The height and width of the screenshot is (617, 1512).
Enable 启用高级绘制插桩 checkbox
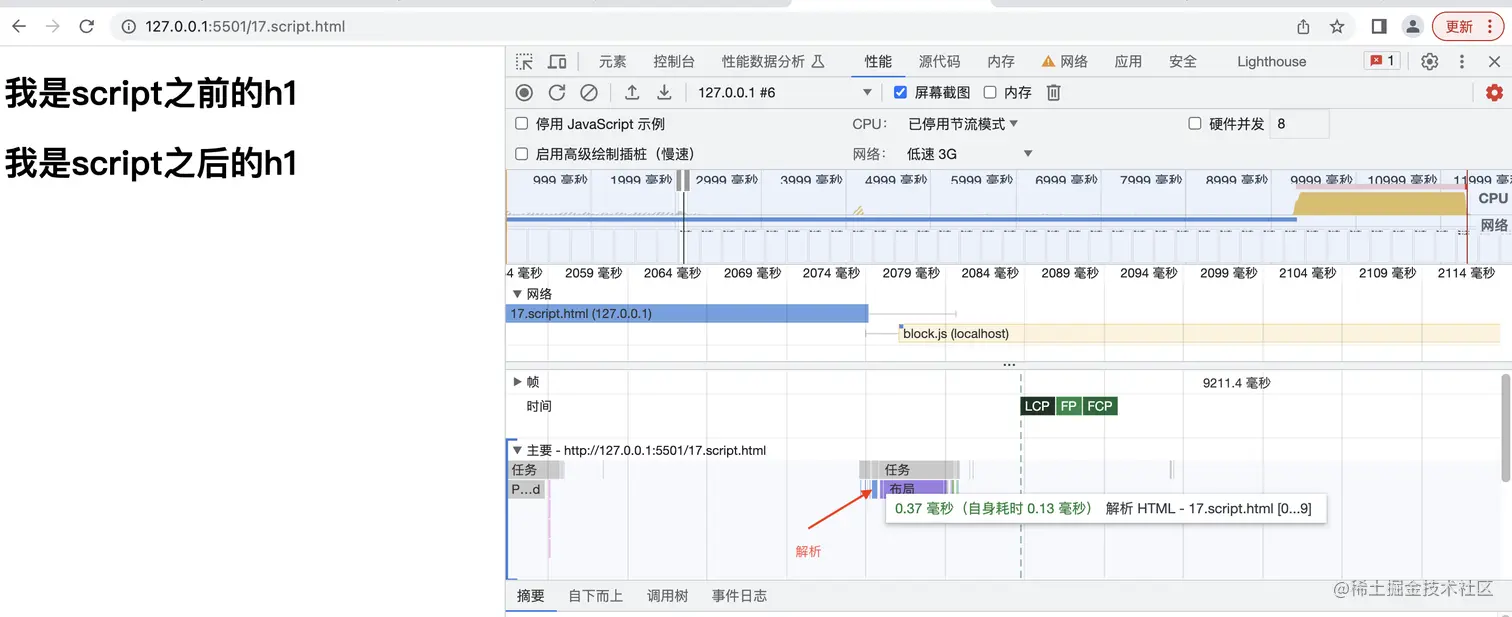[521, 154]
